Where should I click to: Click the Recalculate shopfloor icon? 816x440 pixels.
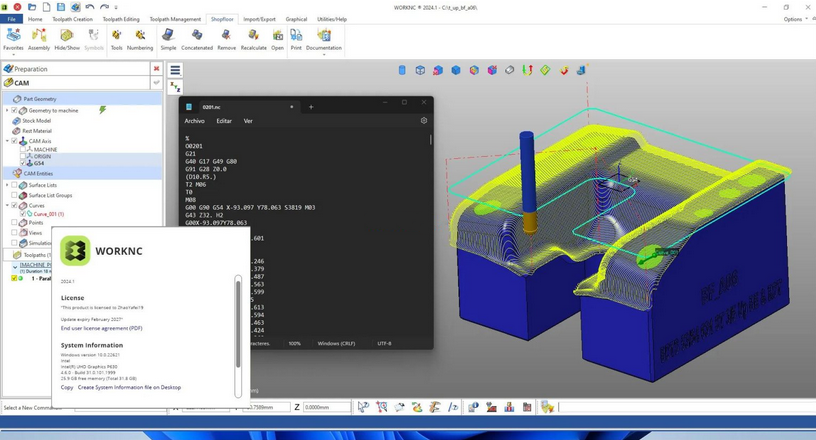[x=253, y=40]
